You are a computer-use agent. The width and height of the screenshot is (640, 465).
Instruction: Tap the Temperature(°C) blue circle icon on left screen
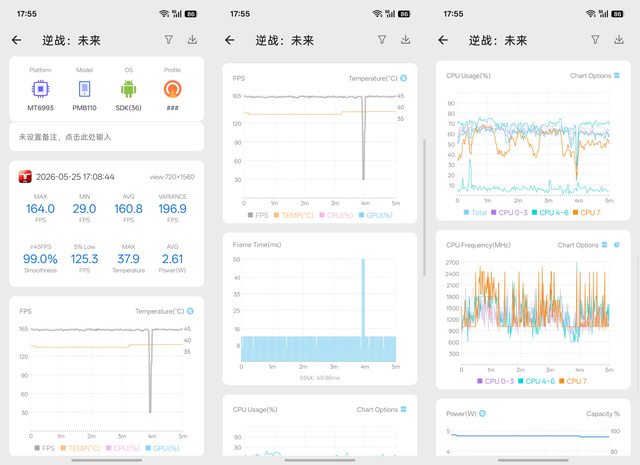[190, 311]
